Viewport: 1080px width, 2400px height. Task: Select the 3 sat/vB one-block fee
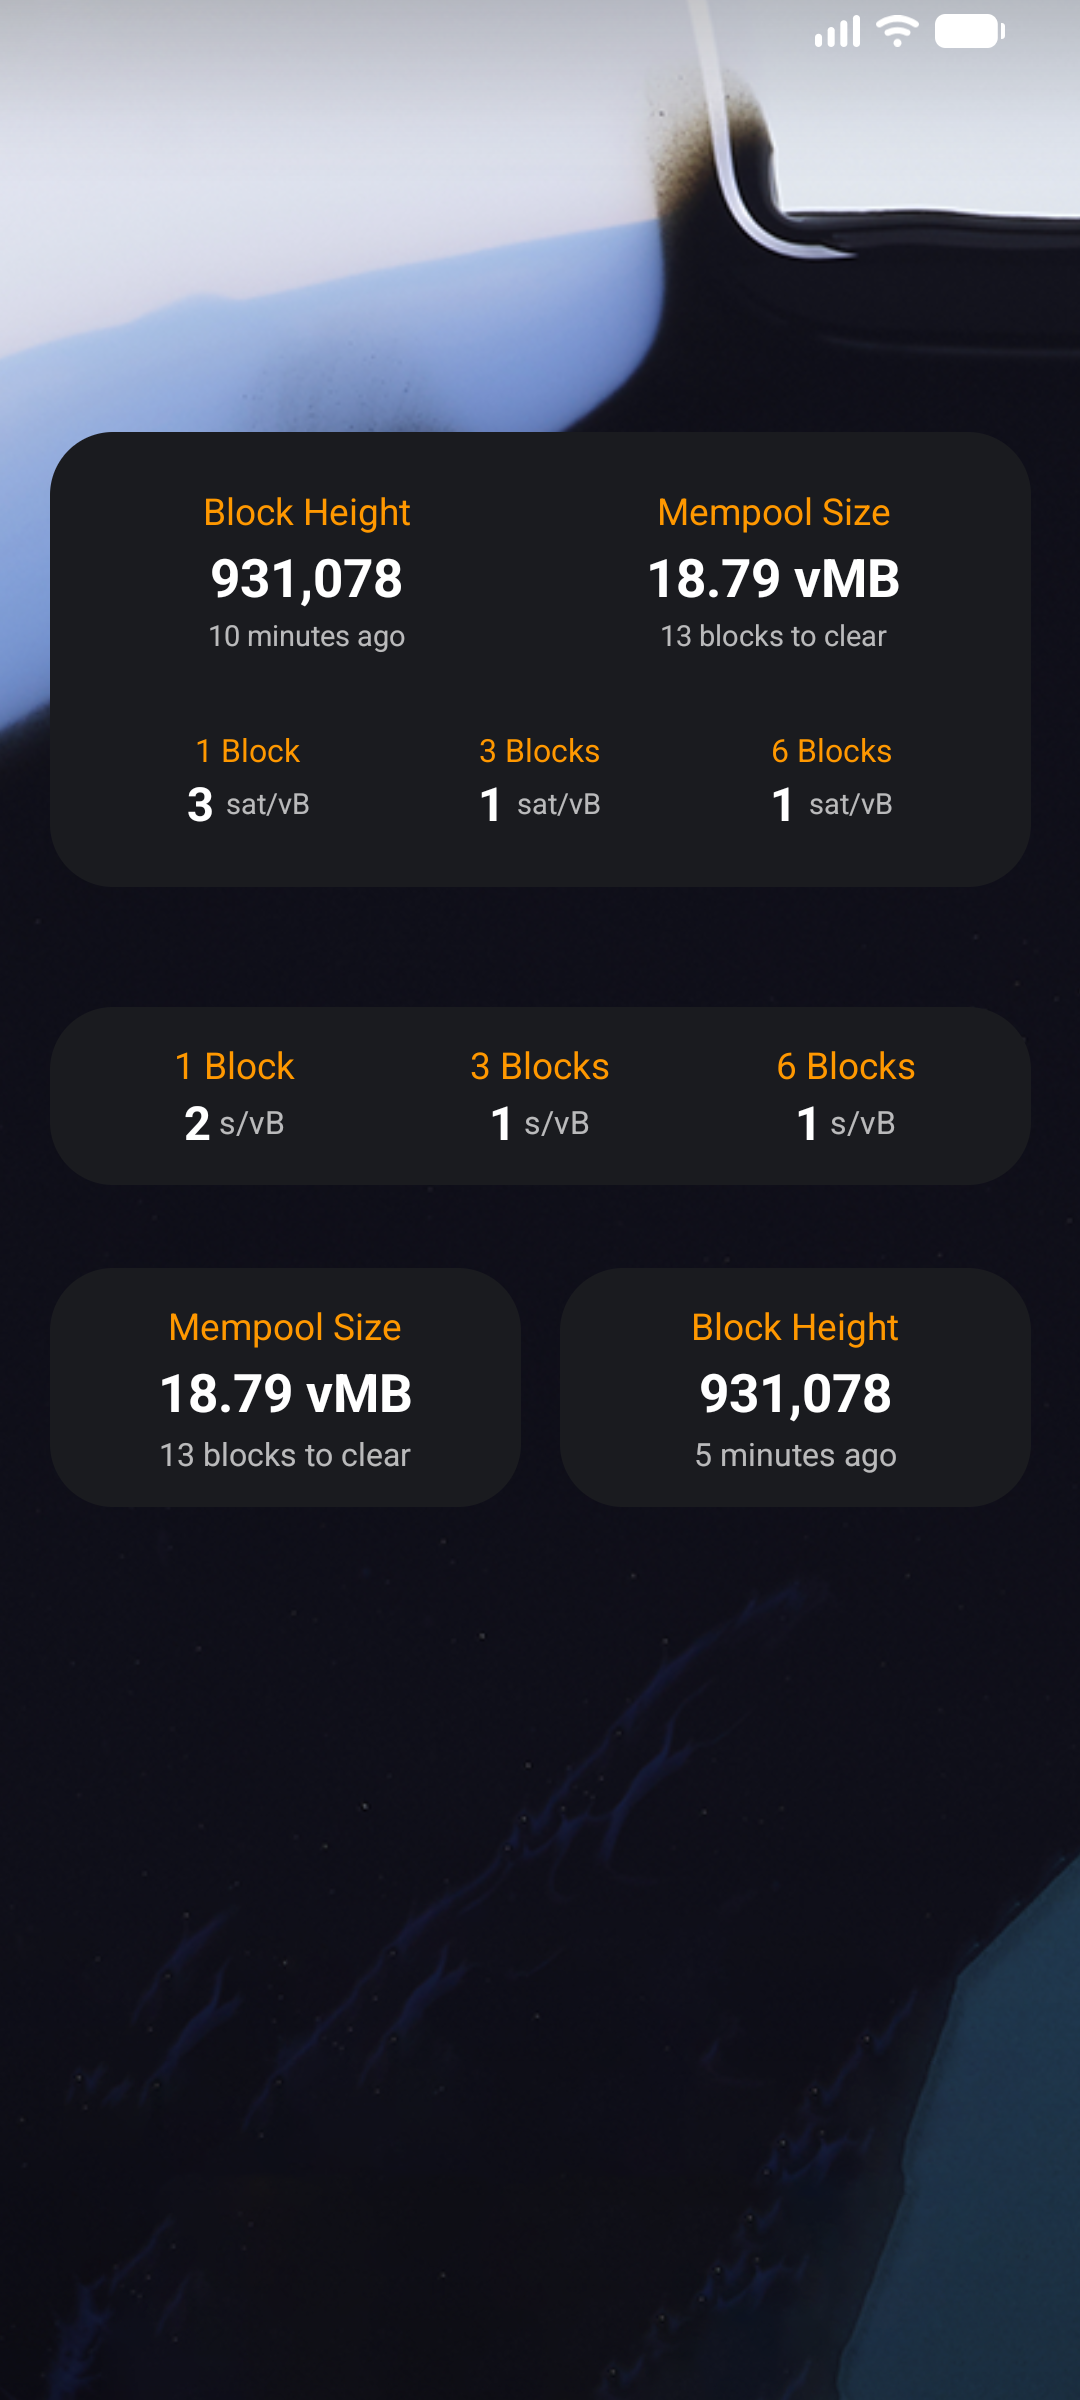pyautogui.click(x=248, y=804)
